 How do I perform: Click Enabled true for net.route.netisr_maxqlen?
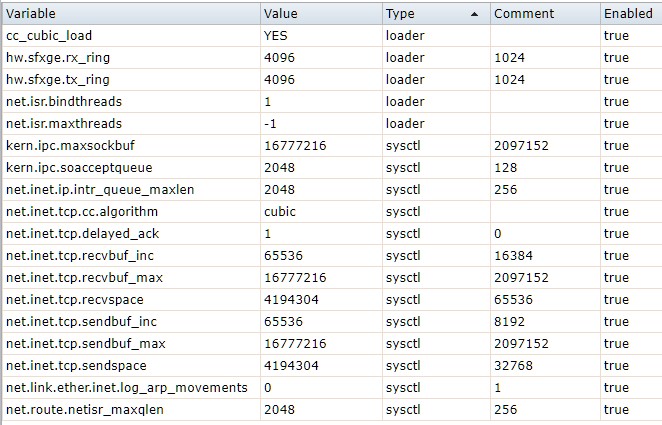click(617, 410)
